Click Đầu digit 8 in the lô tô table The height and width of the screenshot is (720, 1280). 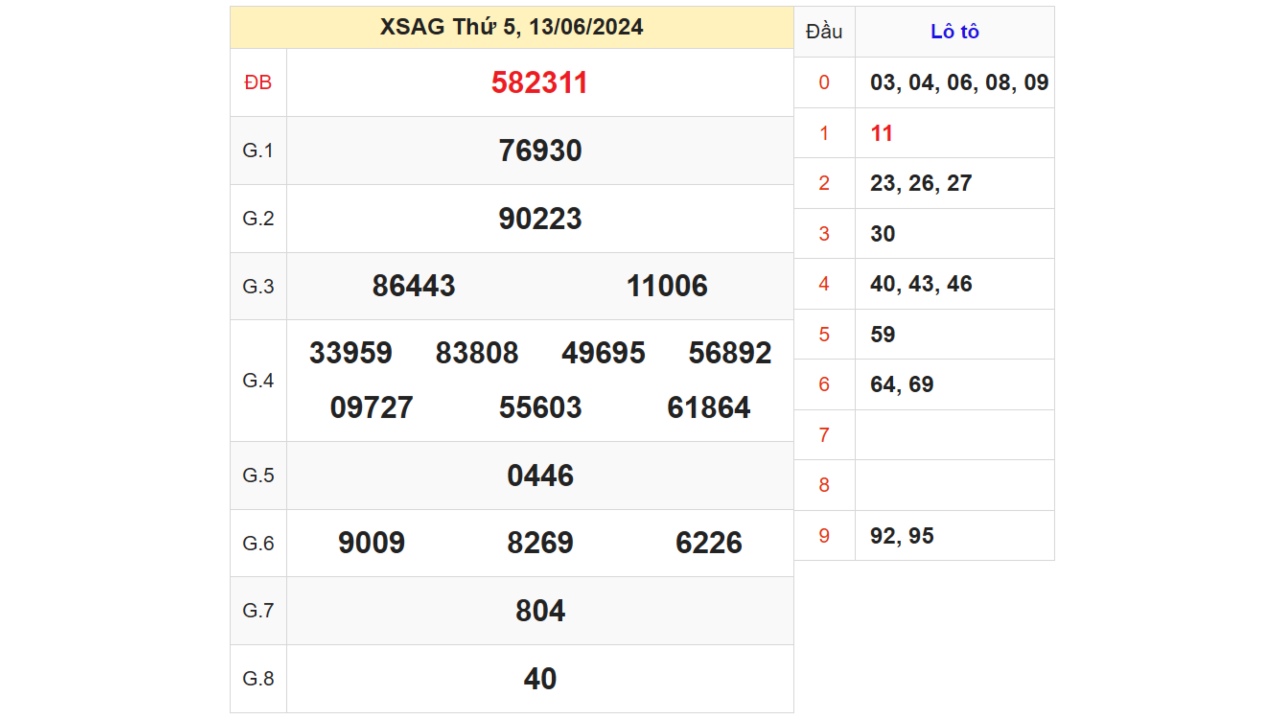[x=824, y=485]
